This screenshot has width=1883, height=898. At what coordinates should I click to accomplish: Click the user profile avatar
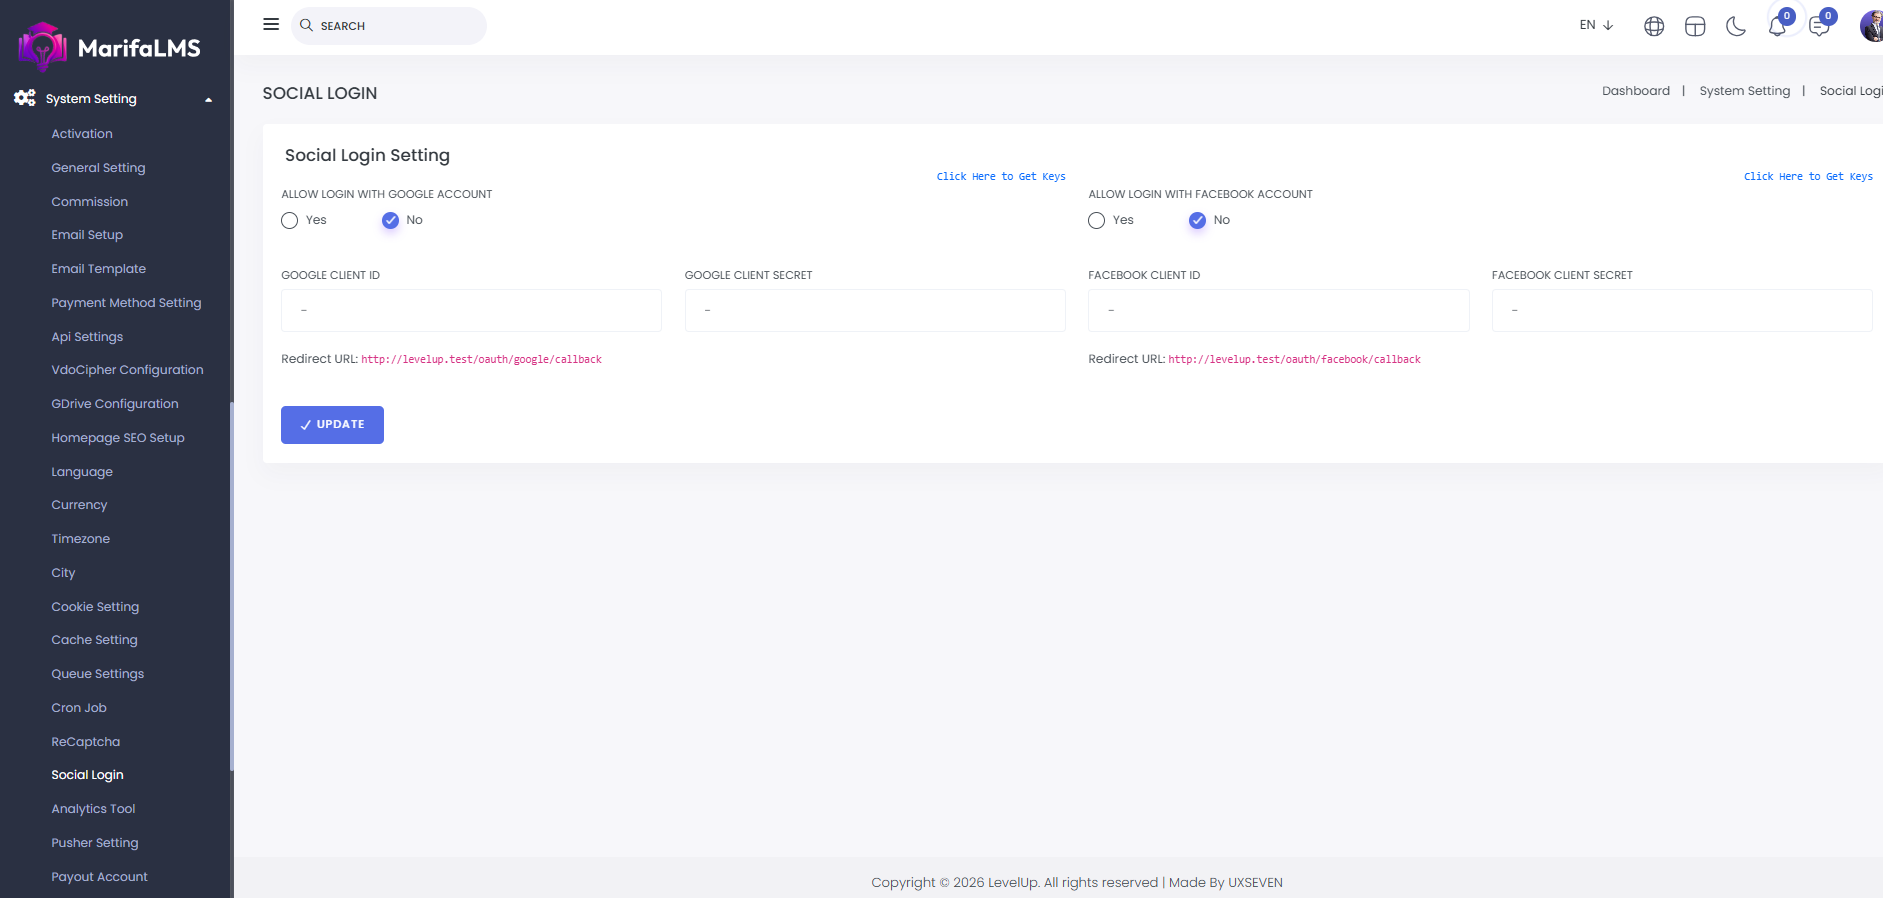coord(1871,27)
